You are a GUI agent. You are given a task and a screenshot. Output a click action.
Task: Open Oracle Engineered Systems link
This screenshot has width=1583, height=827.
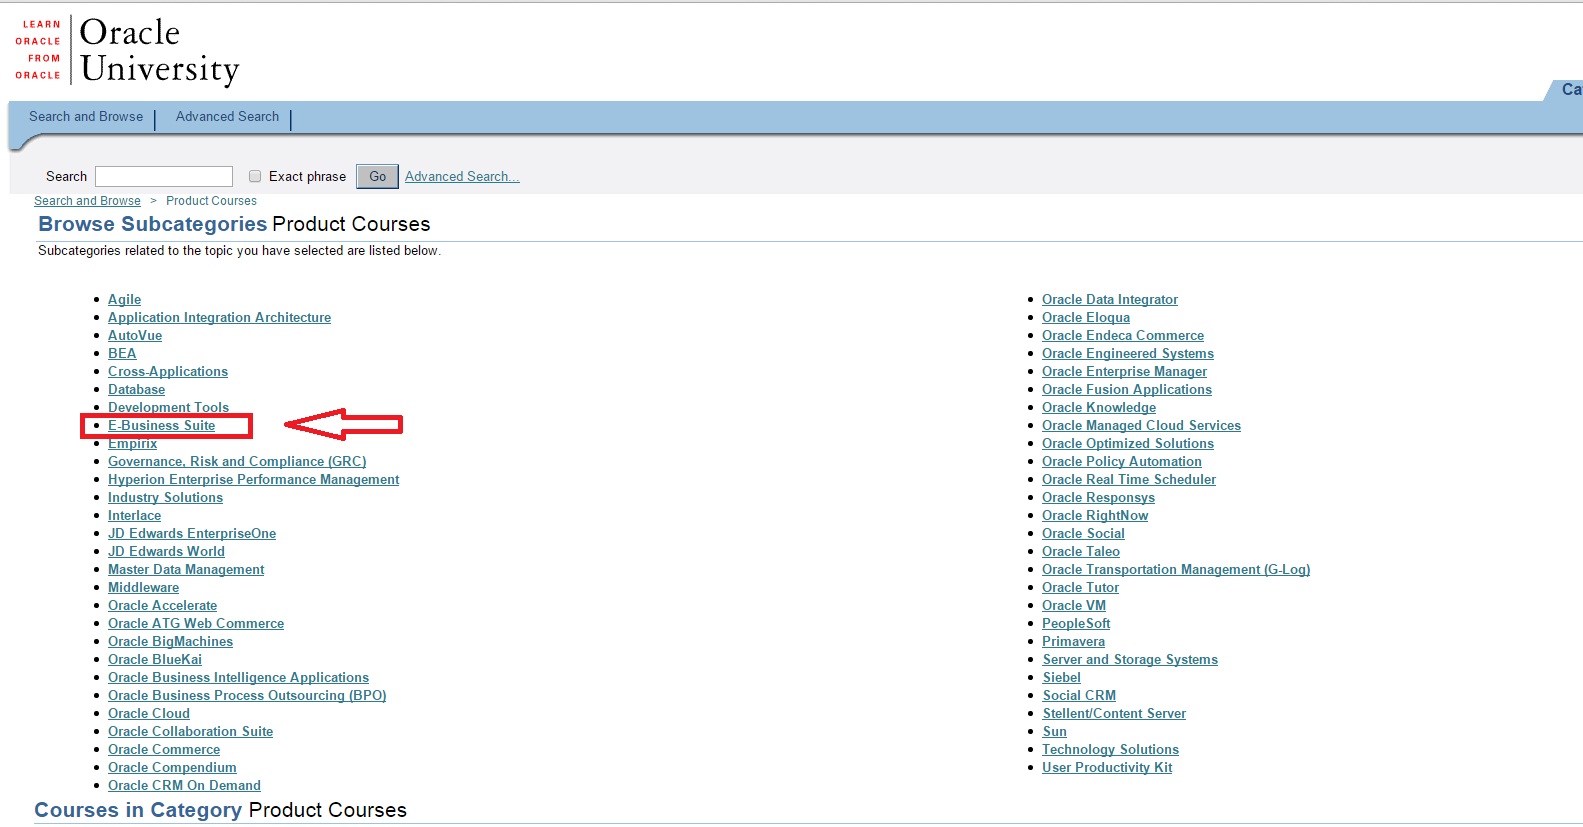pos(1128,354)
